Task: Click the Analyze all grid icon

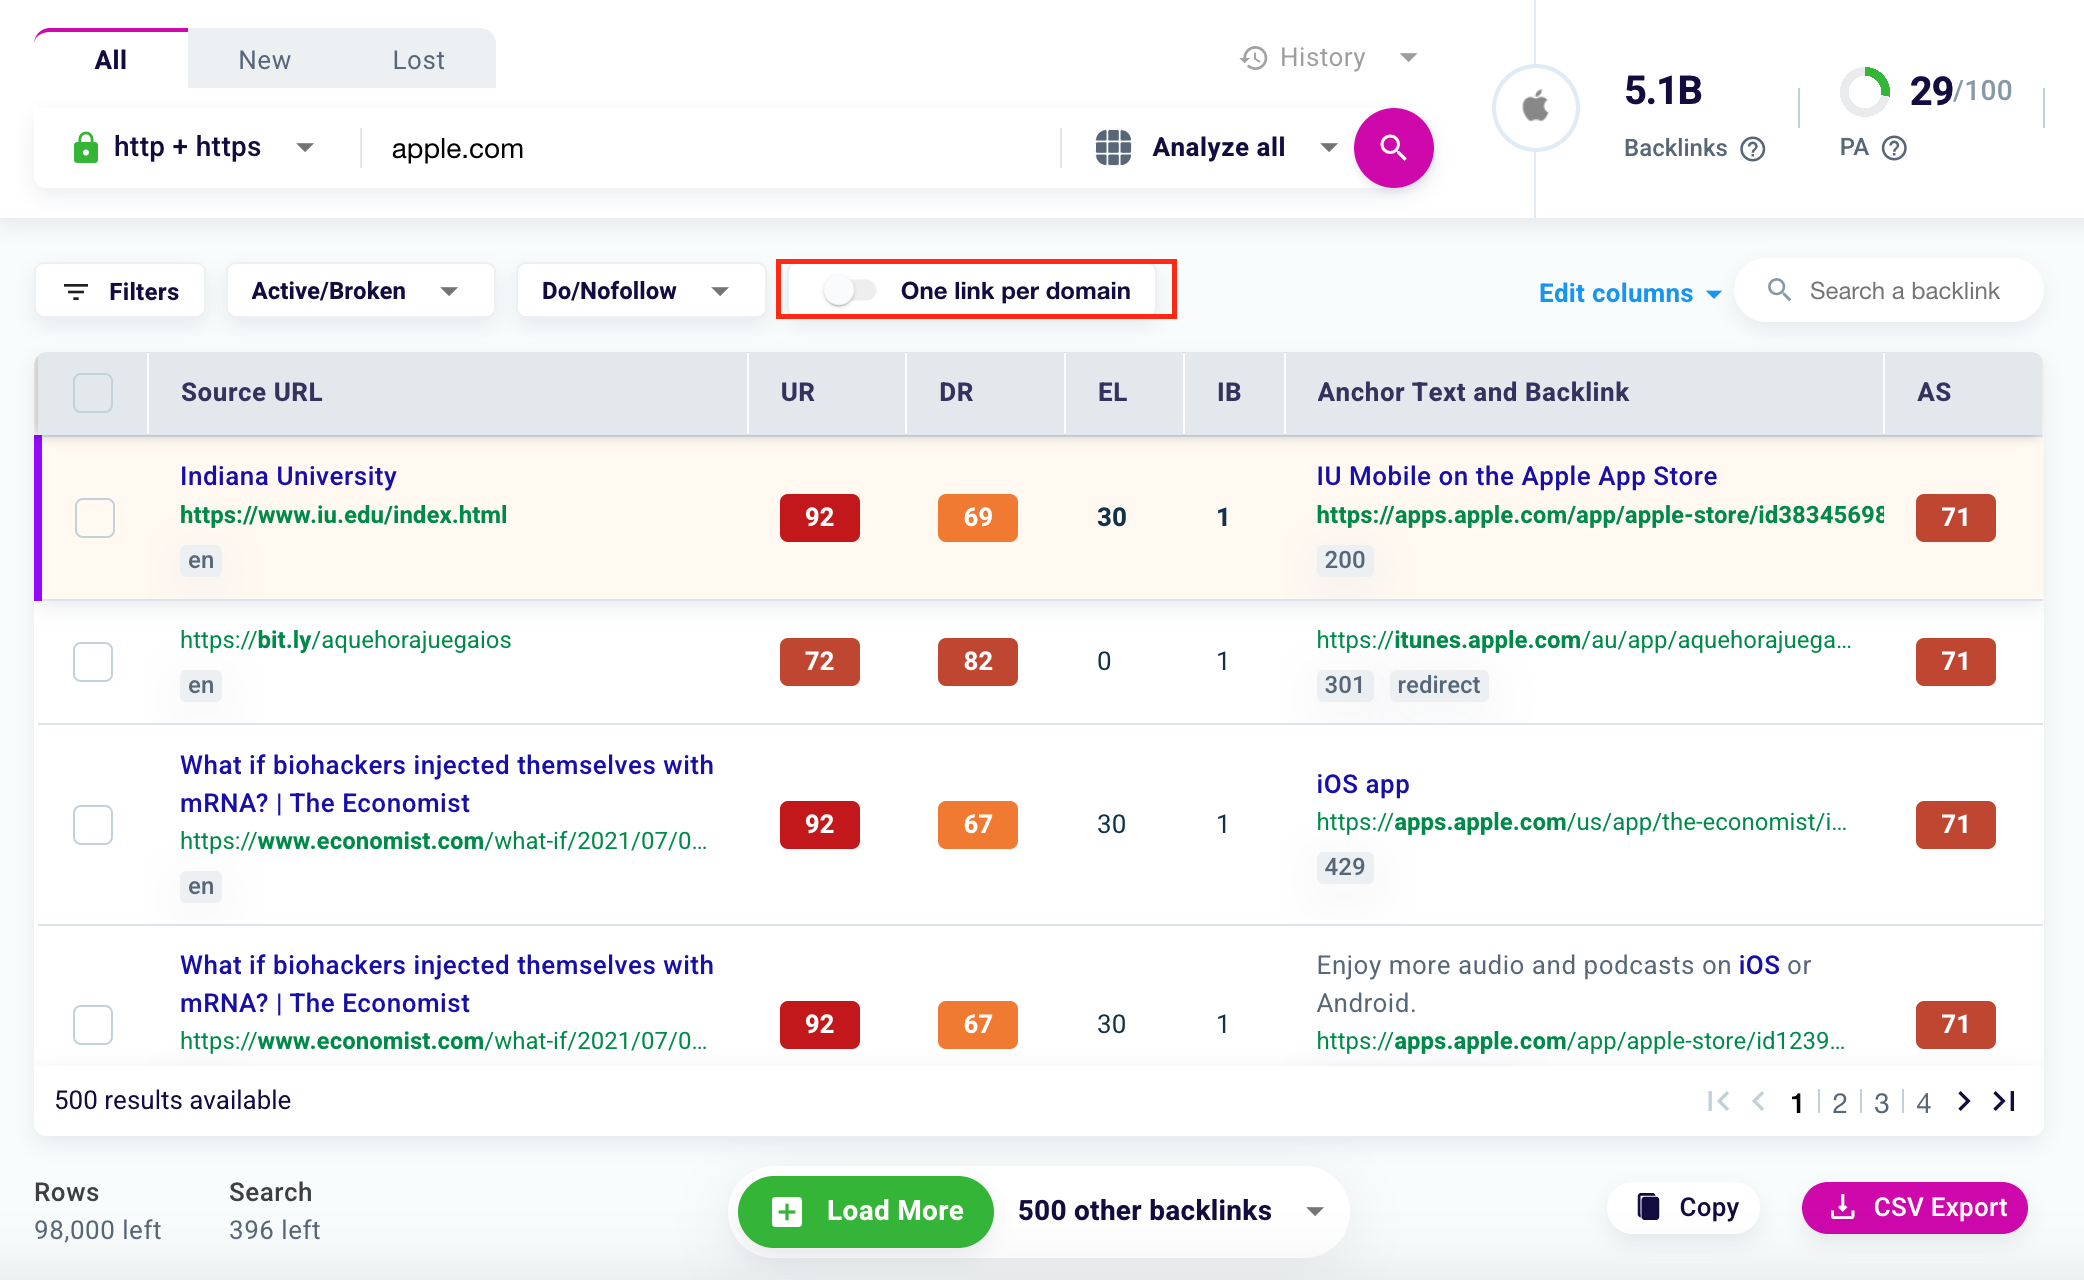Action: click(1113, 148)
